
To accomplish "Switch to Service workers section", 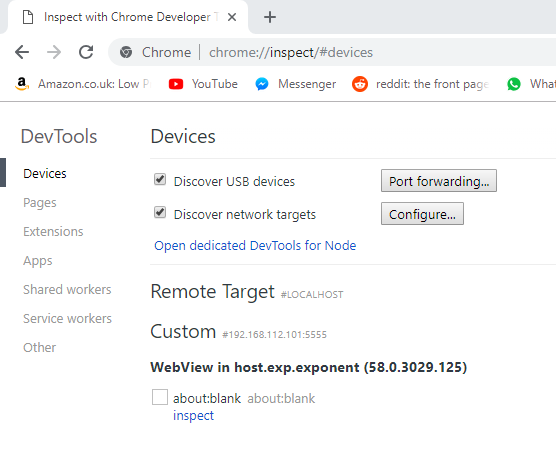I will 67,318.
